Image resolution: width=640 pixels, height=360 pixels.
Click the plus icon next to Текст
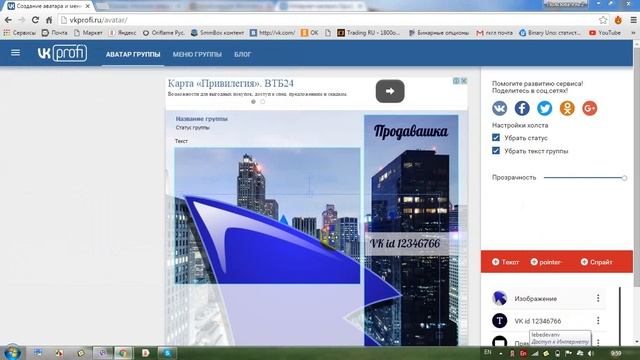pos(496,262)
